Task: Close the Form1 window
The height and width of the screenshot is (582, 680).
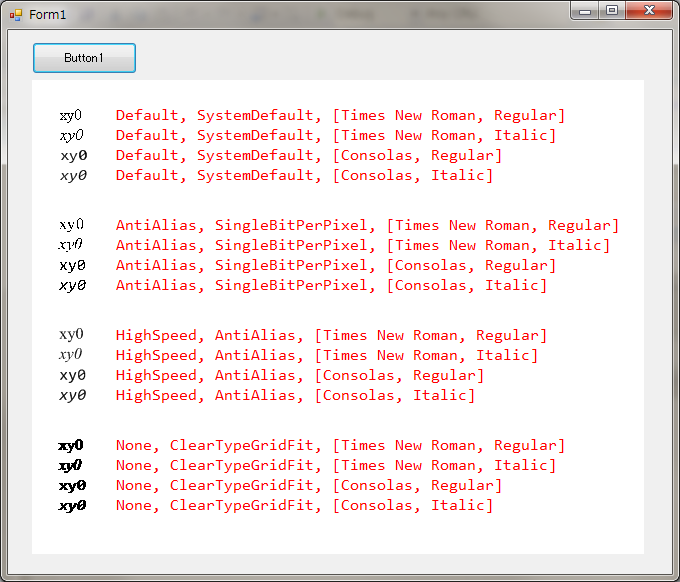Action: 649,11
